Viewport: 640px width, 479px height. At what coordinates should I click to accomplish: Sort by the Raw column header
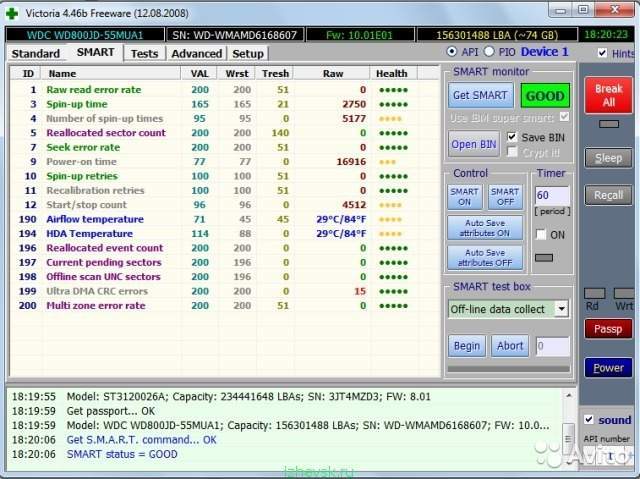click(x=332, y=73)
